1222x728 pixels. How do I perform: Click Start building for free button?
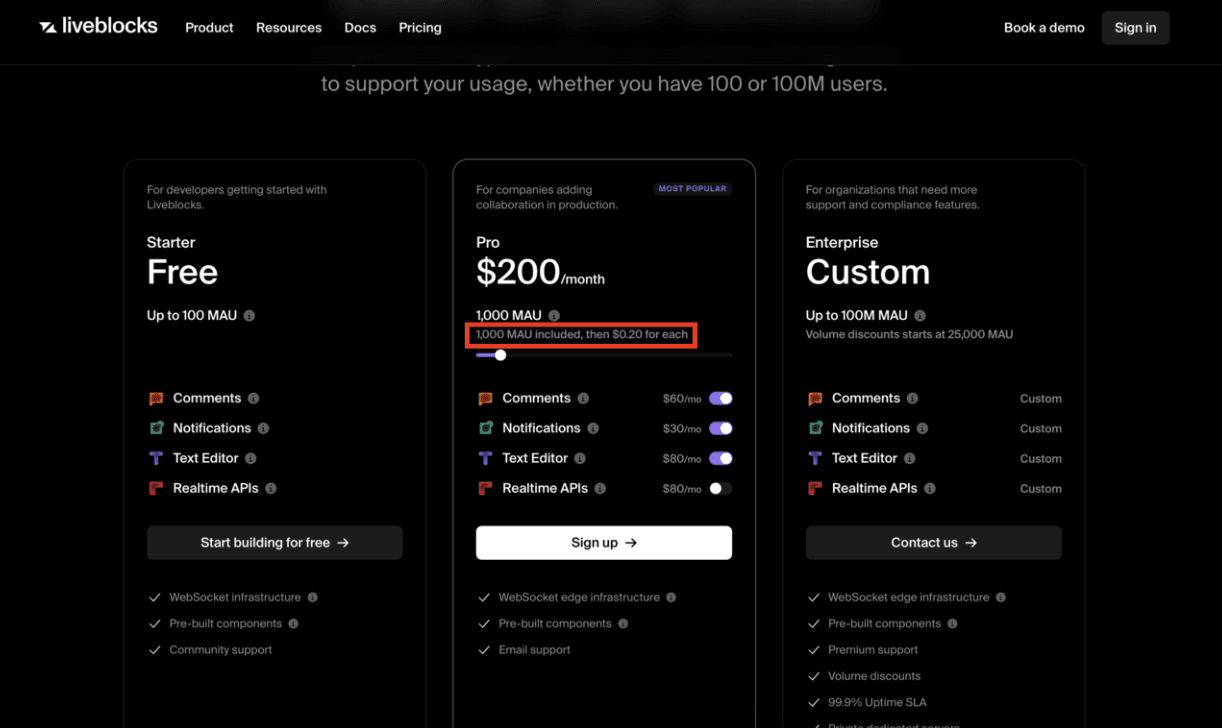(275, 543)
